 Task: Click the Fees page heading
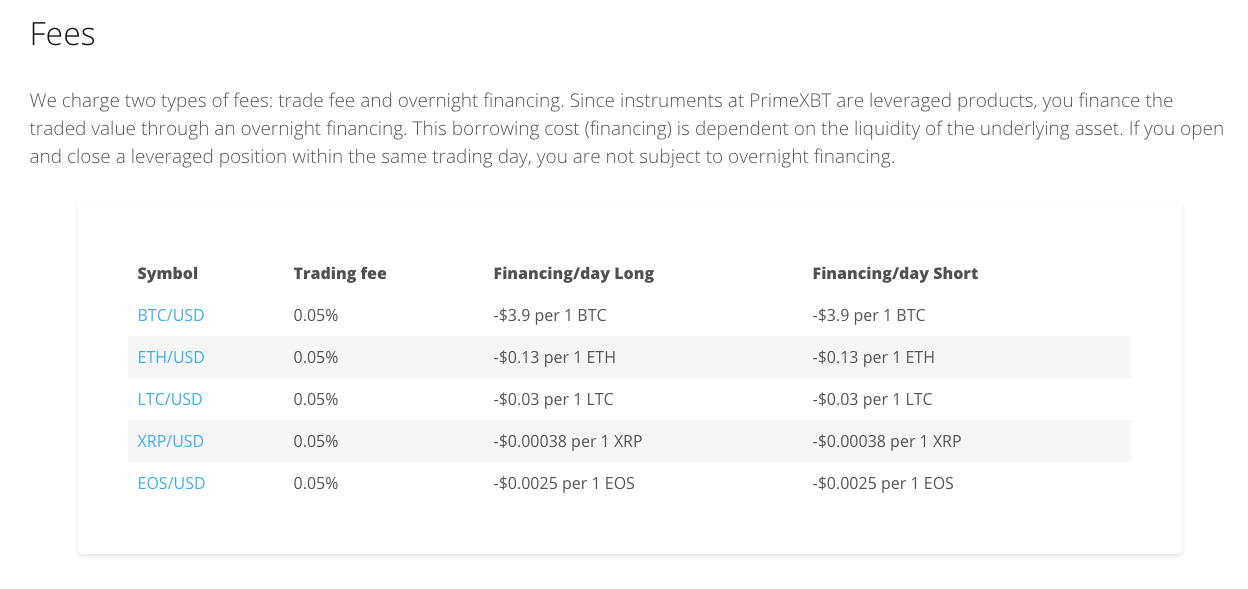click(x=62, y=34)
